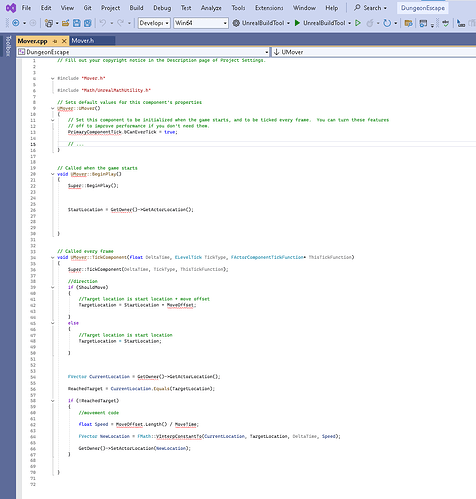Click the Search box in title bar
Viewport: 476px width, 499px height.
tap(371, 8)
